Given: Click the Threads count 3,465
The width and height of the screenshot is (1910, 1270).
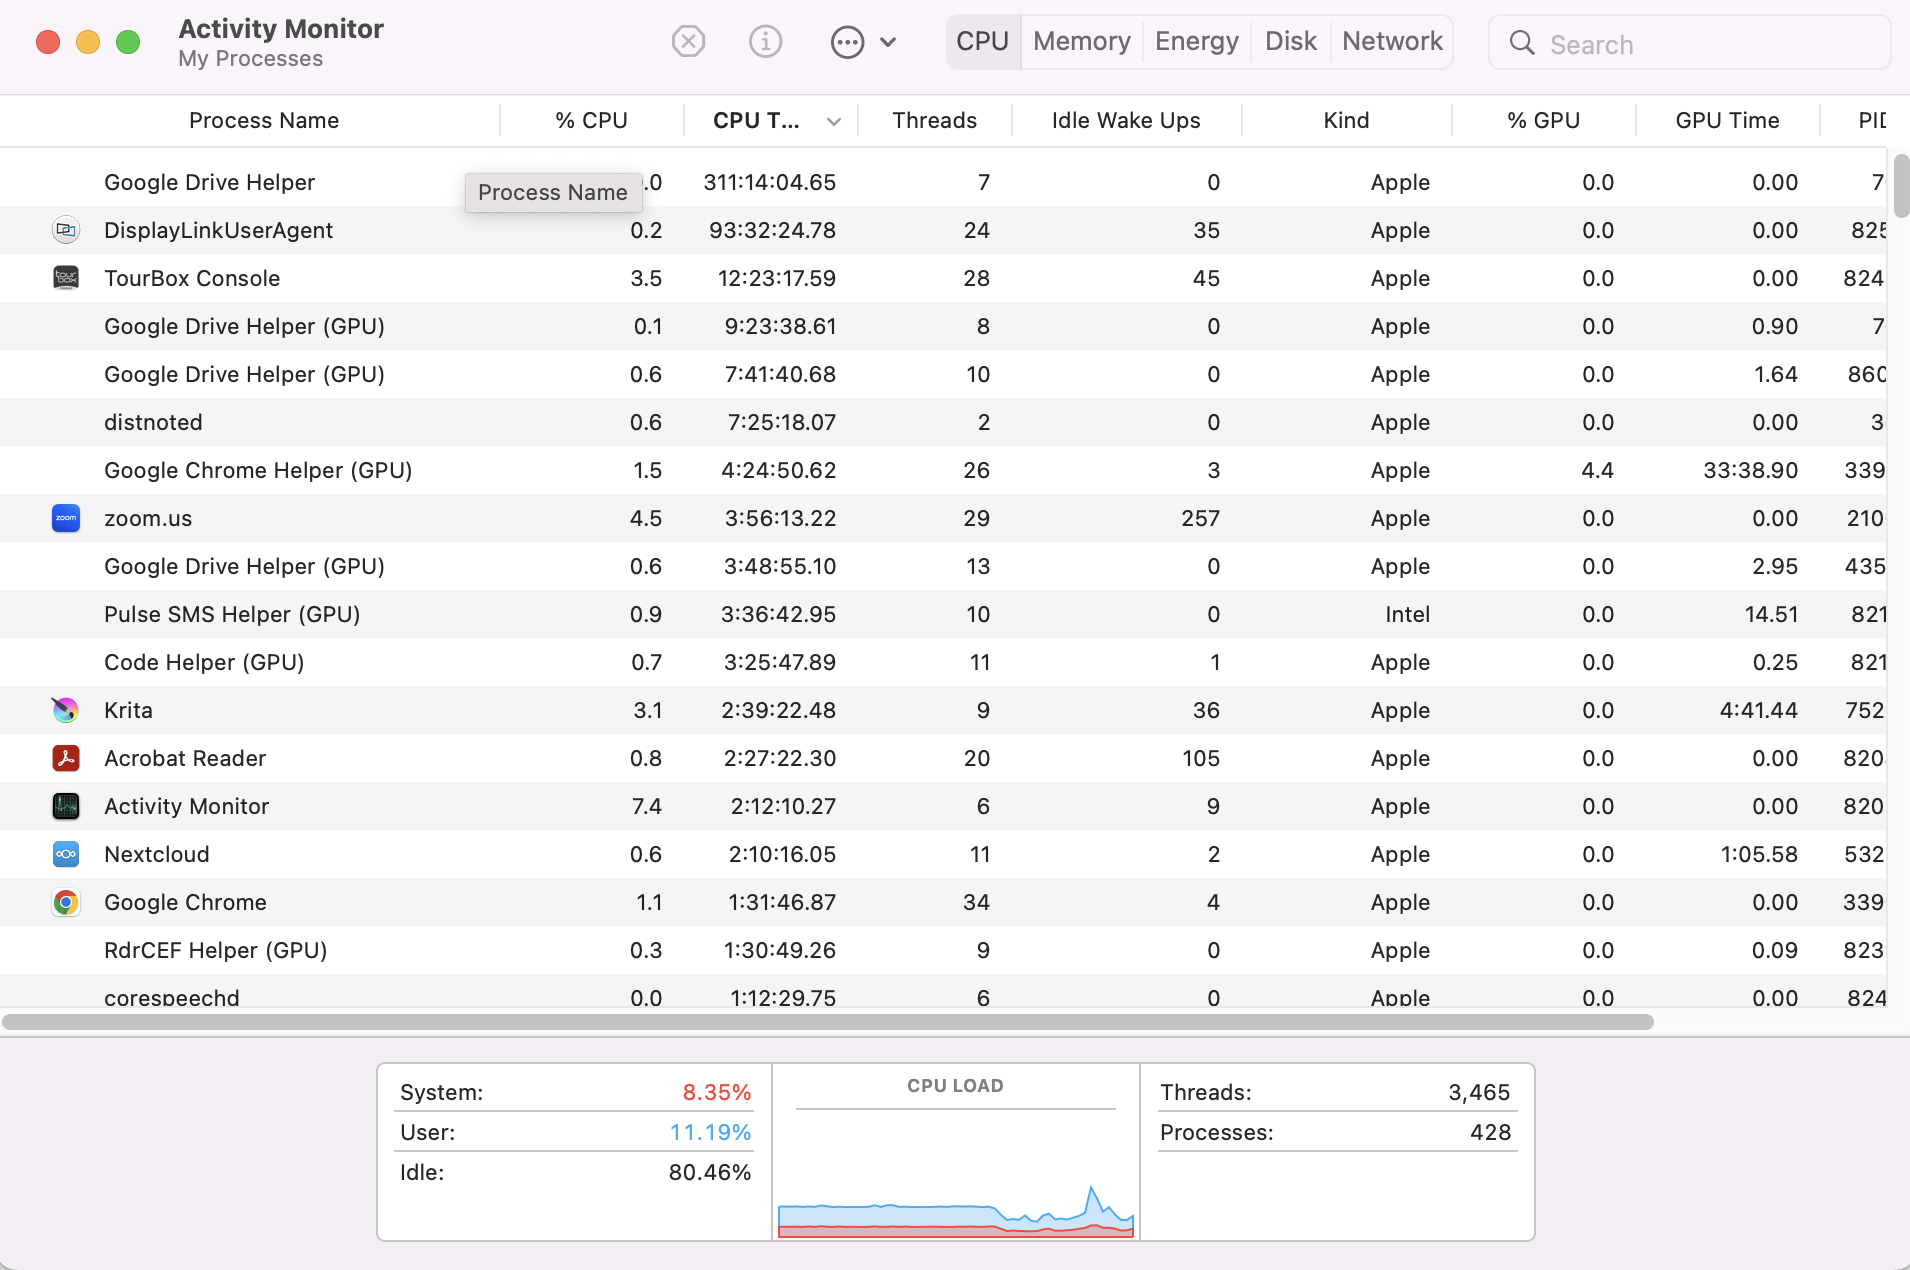Looking at the screenshot, I should 1479,1092.
